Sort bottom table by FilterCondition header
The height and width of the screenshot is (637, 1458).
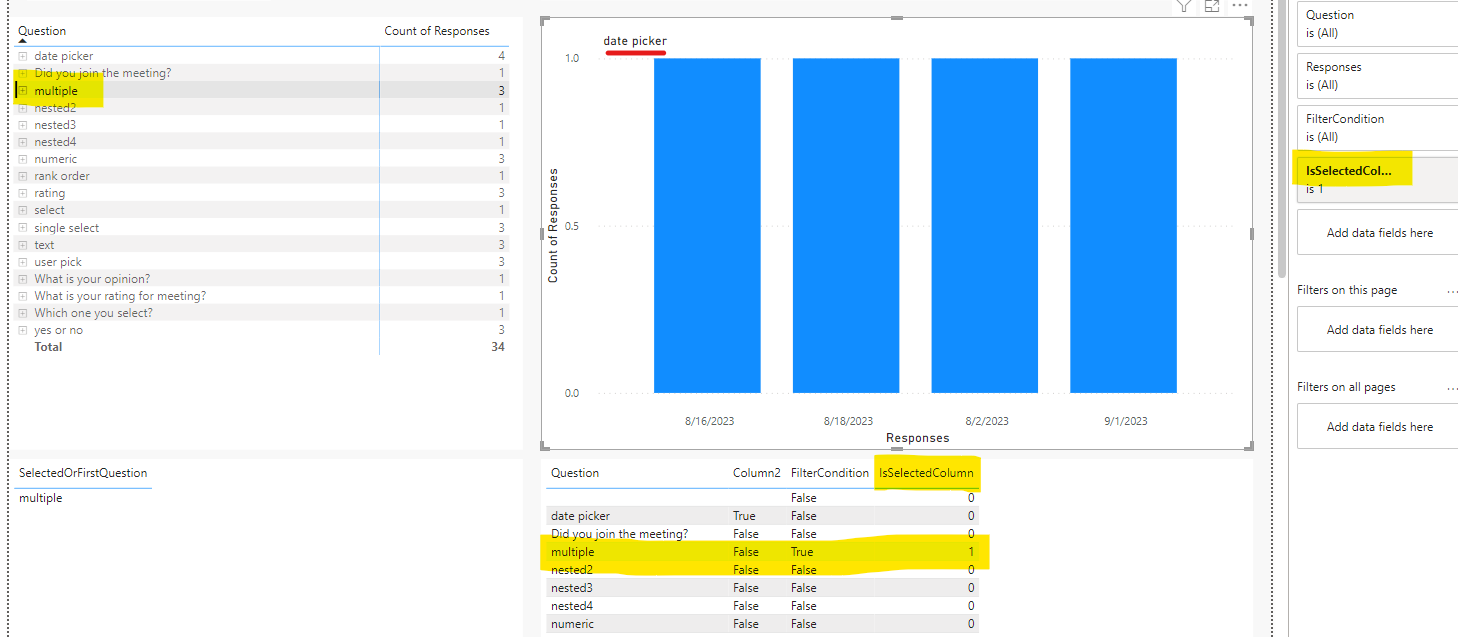pyautogui.click(x=830, y=473)
